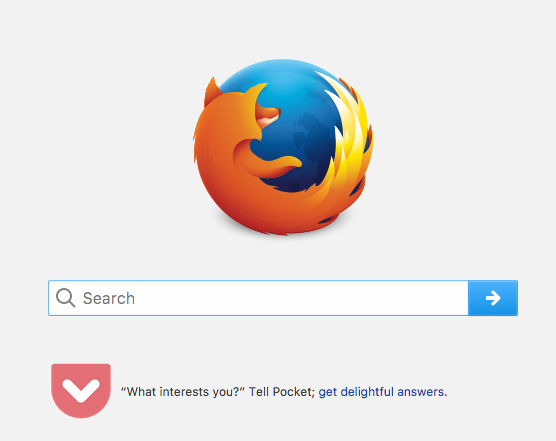Viewport: 556px width, 441px height.
Task: Submit the search with the blue go button
Action: click(493, 298)
